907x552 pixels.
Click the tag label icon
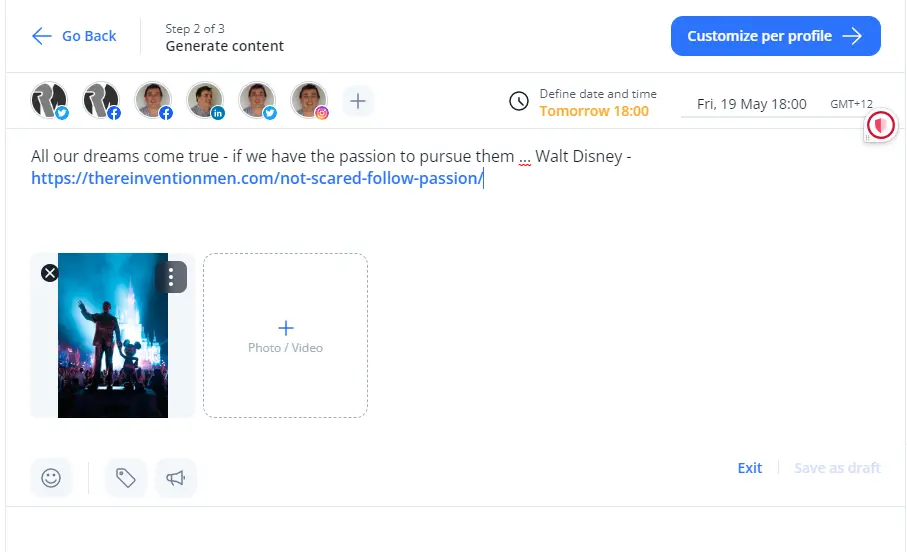[125, 478]
